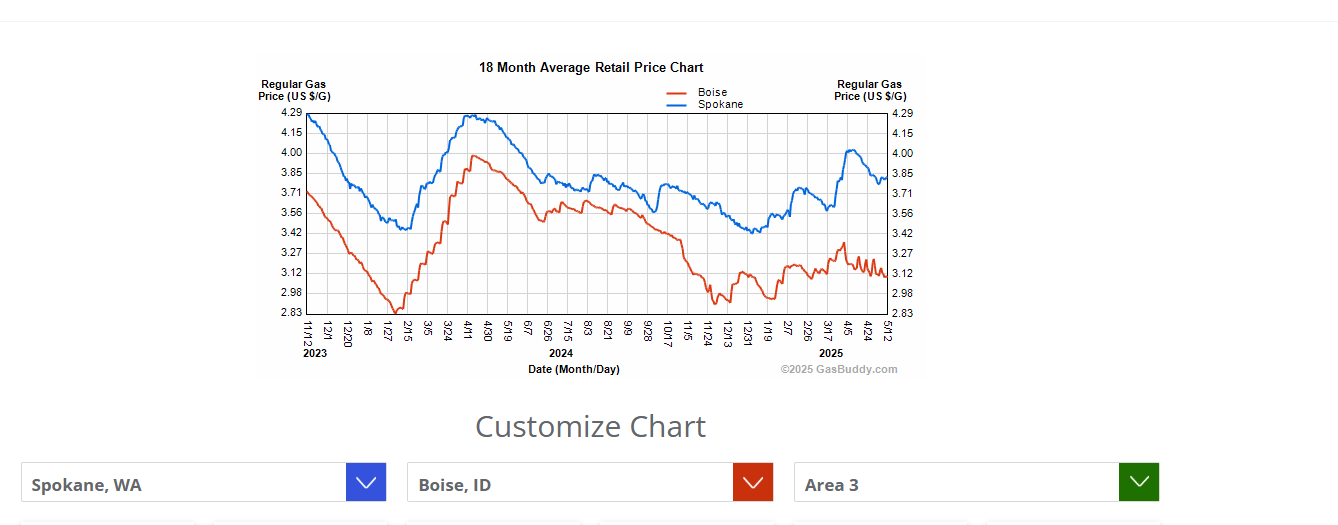This screenshot has width=1338, height=525.
Task: Click the 18 Month Average Retail Price Chart title
Action: point(591,68)
